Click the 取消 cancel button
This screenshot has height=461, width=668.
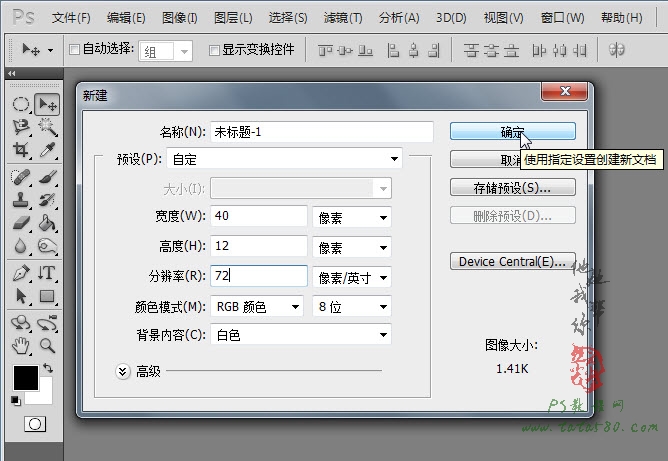[x=486, y=159]
